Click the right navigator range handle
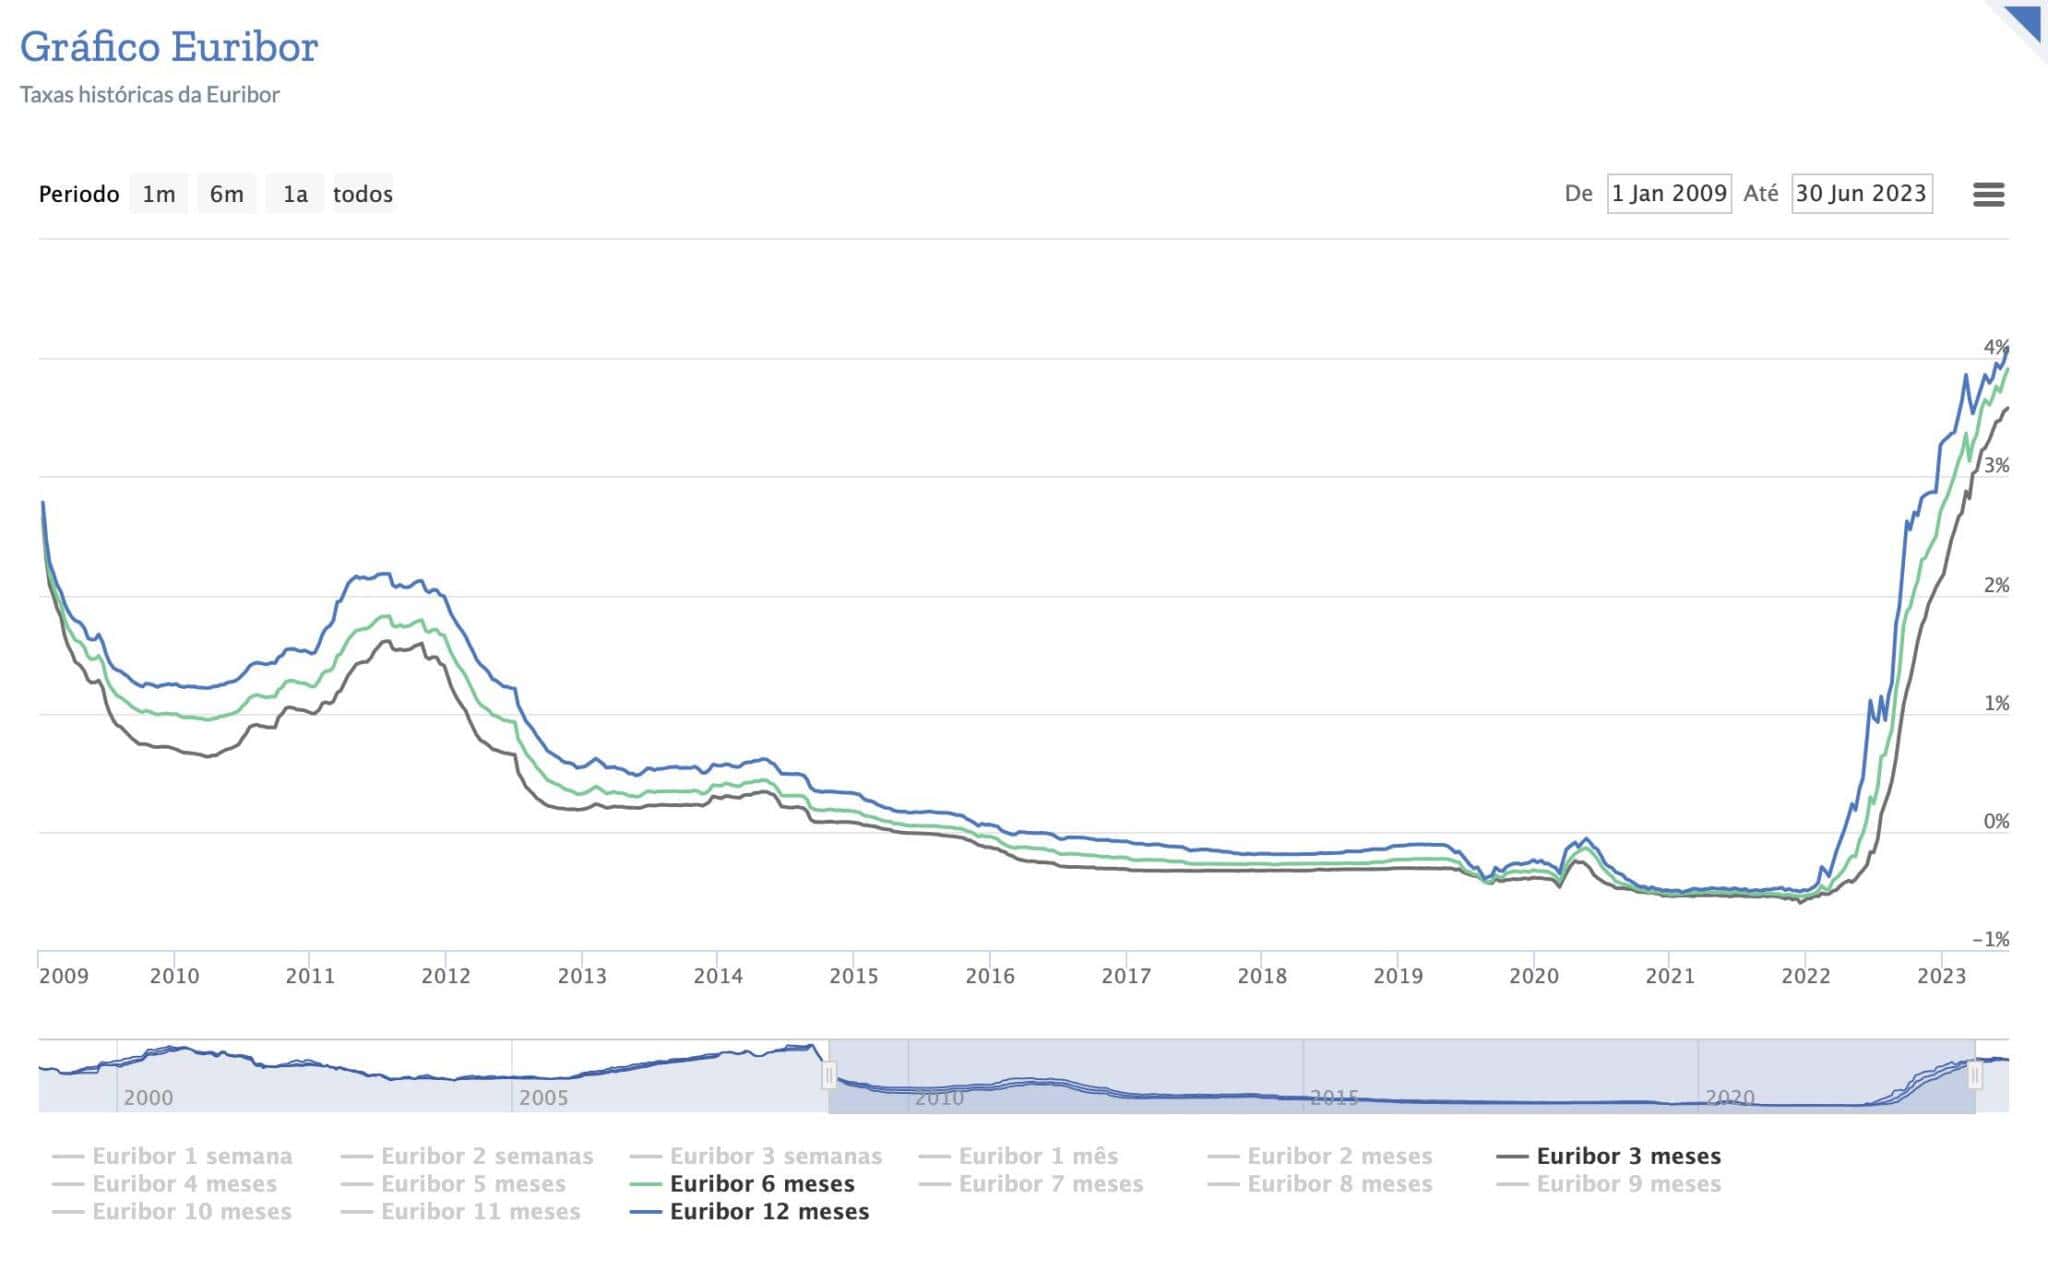 coord(1975,1076)
